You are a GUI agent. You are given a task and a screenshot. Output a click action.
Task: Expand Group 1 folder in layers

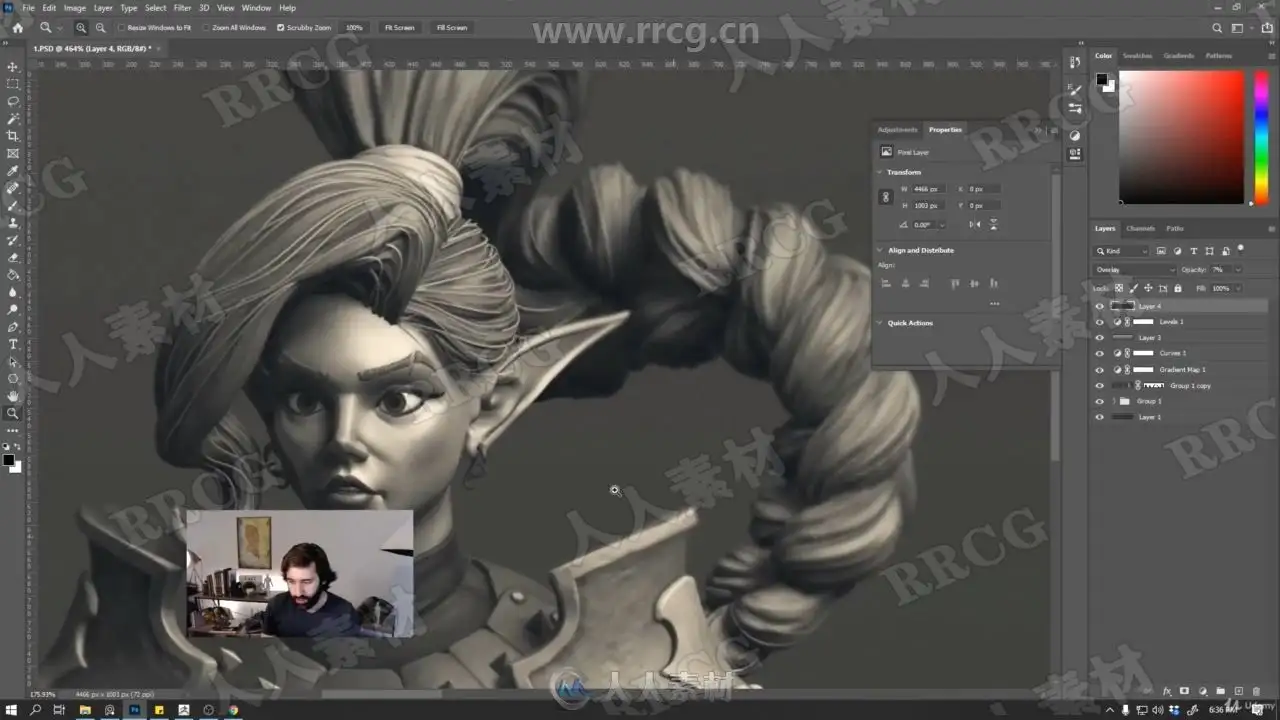click(1113, 401)
